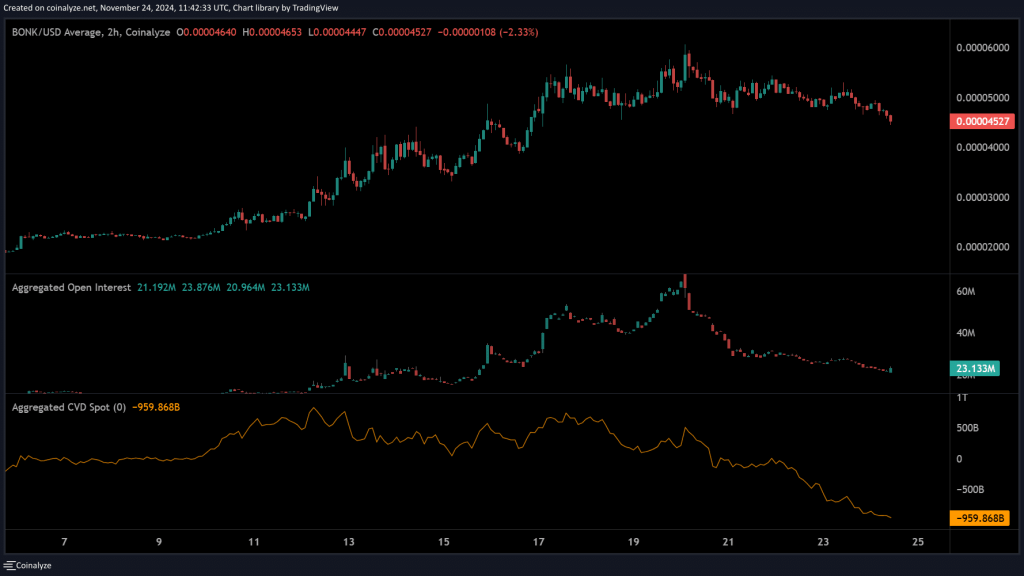
Task: Click the Coinalyze logo at bottom left
Action: click(27, 566)
